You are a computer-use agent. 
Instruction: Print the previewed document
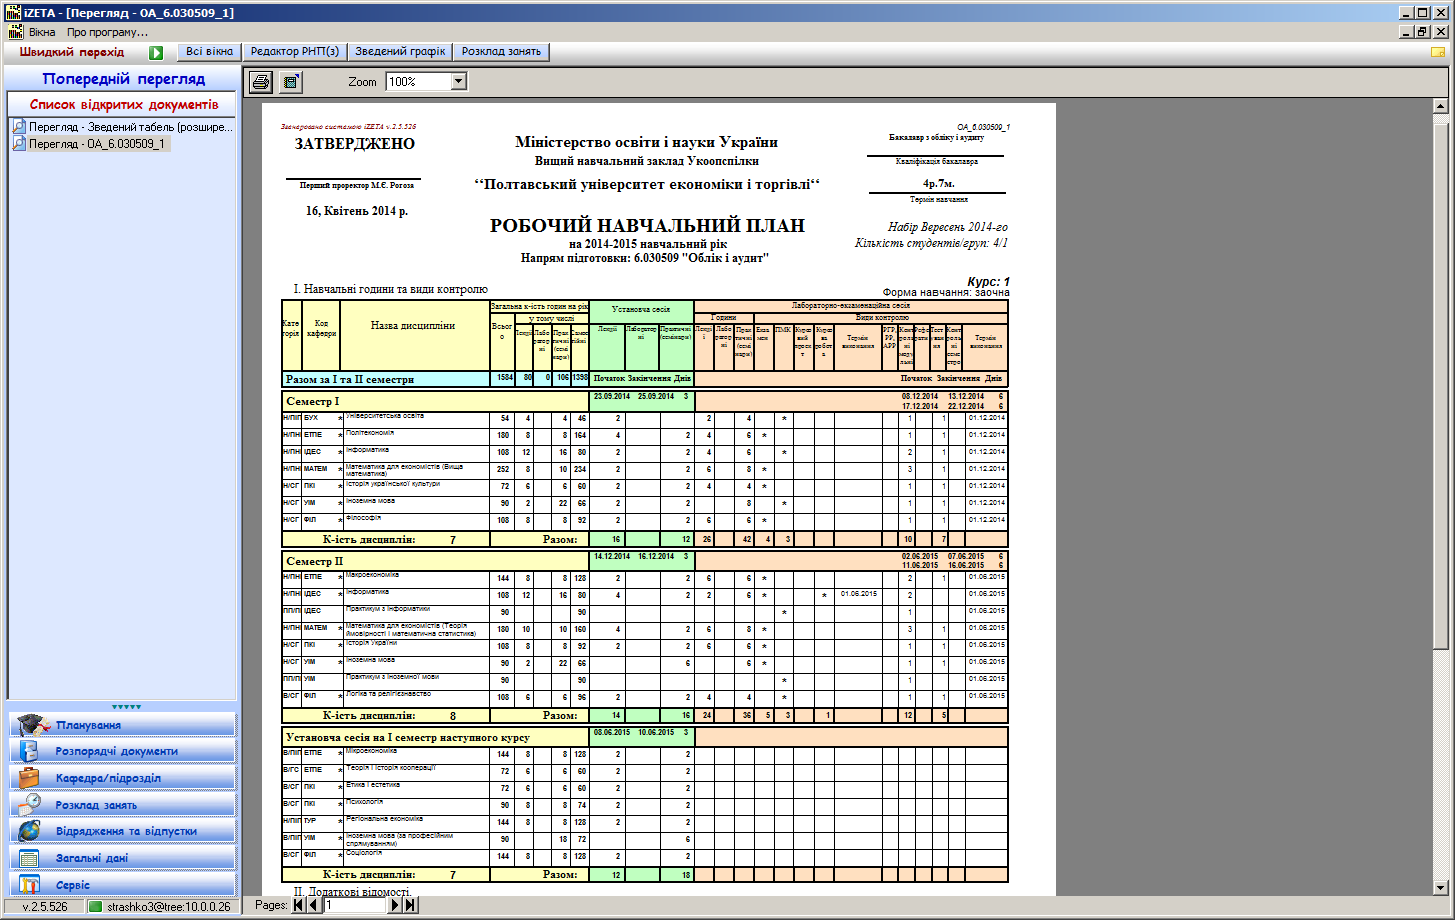(x=261, y=82)
